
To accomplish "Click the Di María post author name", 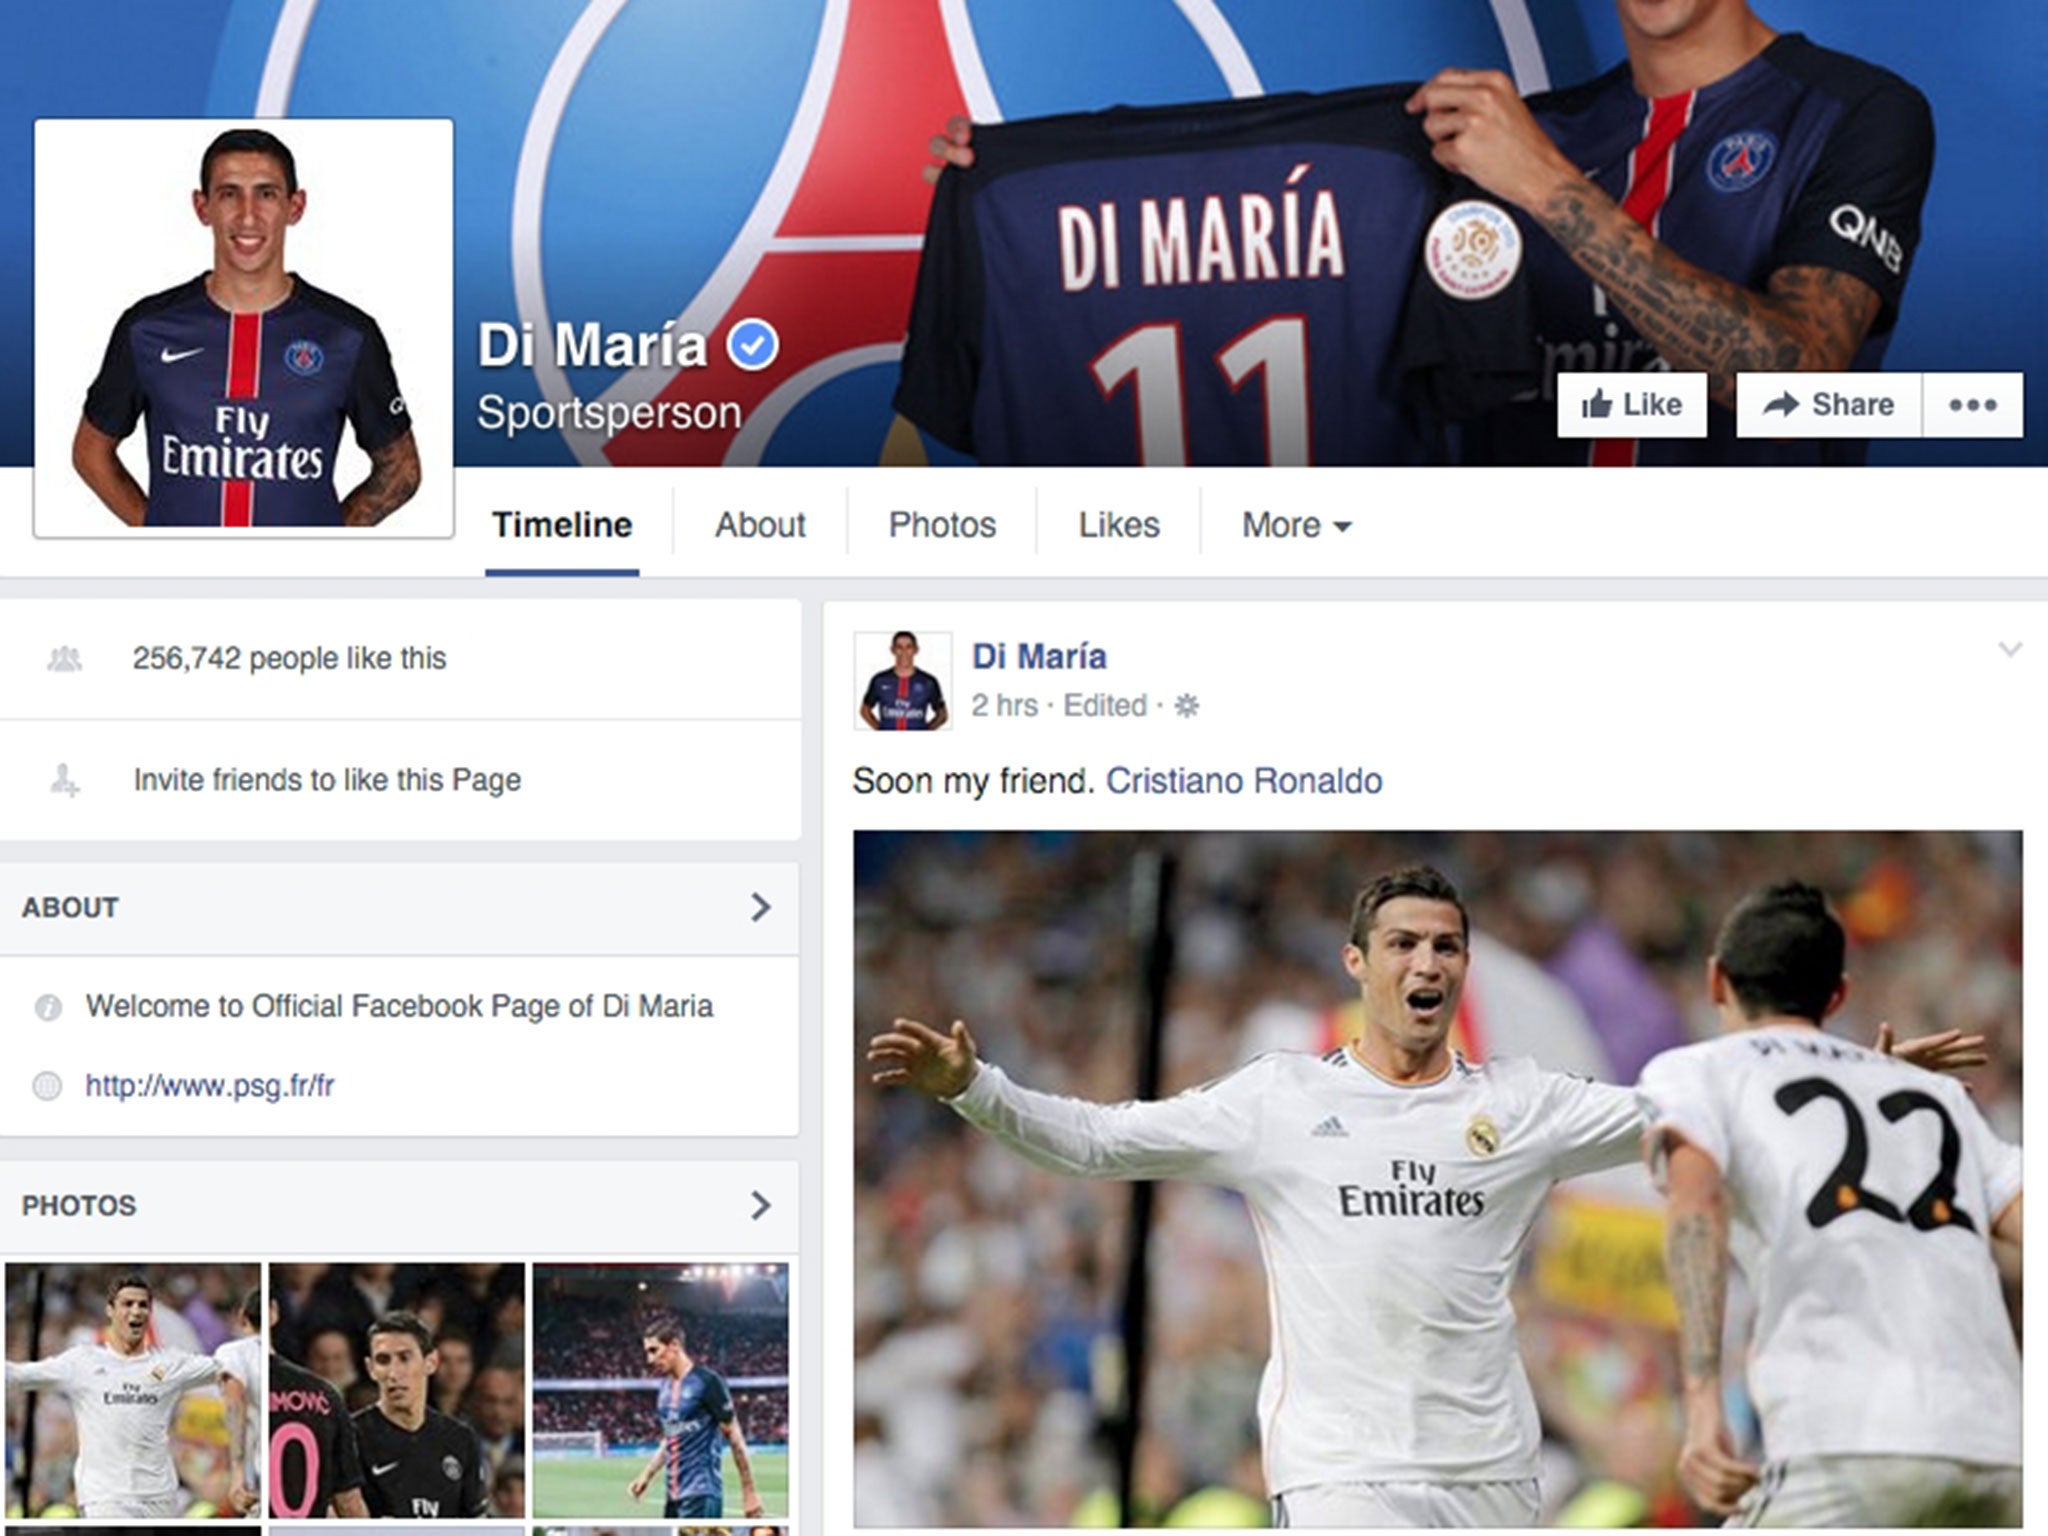I will tap(1039, 657).
